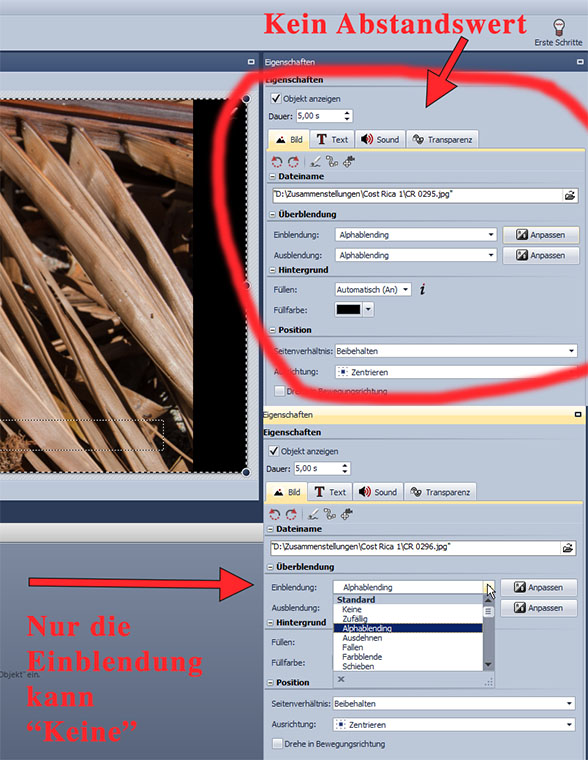Click the down arrow of Einblendung list scrollbar
Viewport: 588px width, 760px height.
[x=488, y=665]
